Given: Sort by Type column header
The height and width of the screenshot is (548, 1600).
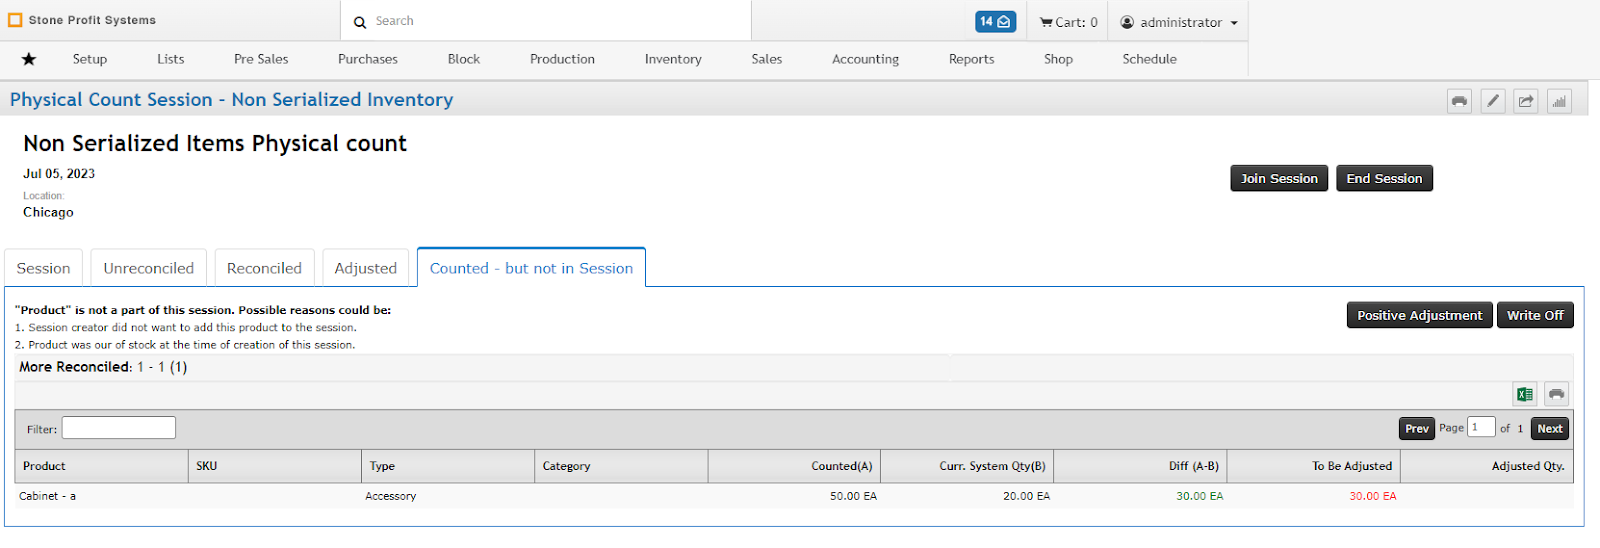Looking at the screenshot, I should (448, 466).
